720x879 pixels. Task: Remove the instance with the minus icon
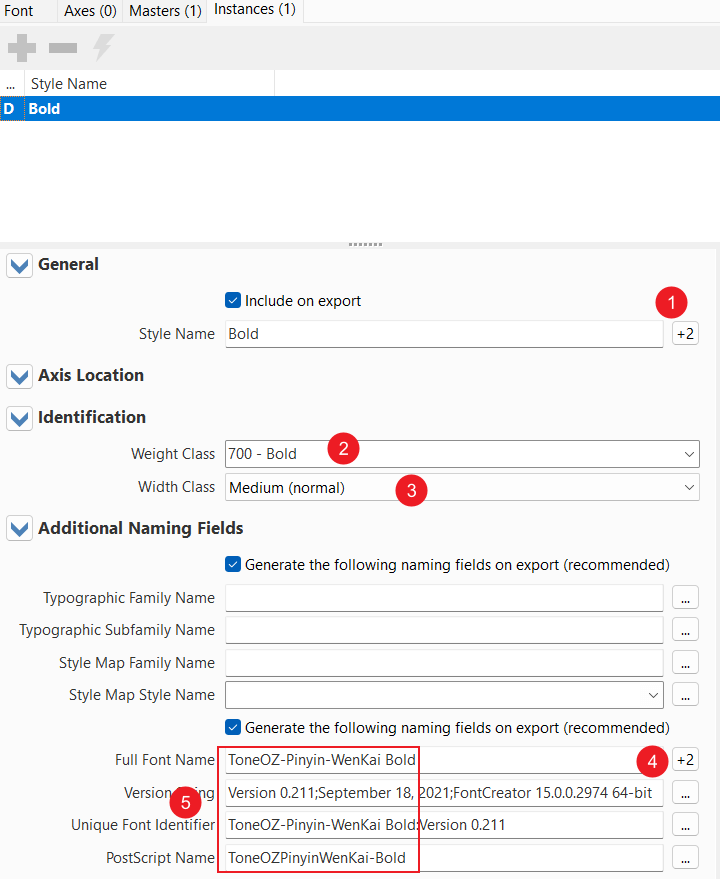tap(63, 48)
